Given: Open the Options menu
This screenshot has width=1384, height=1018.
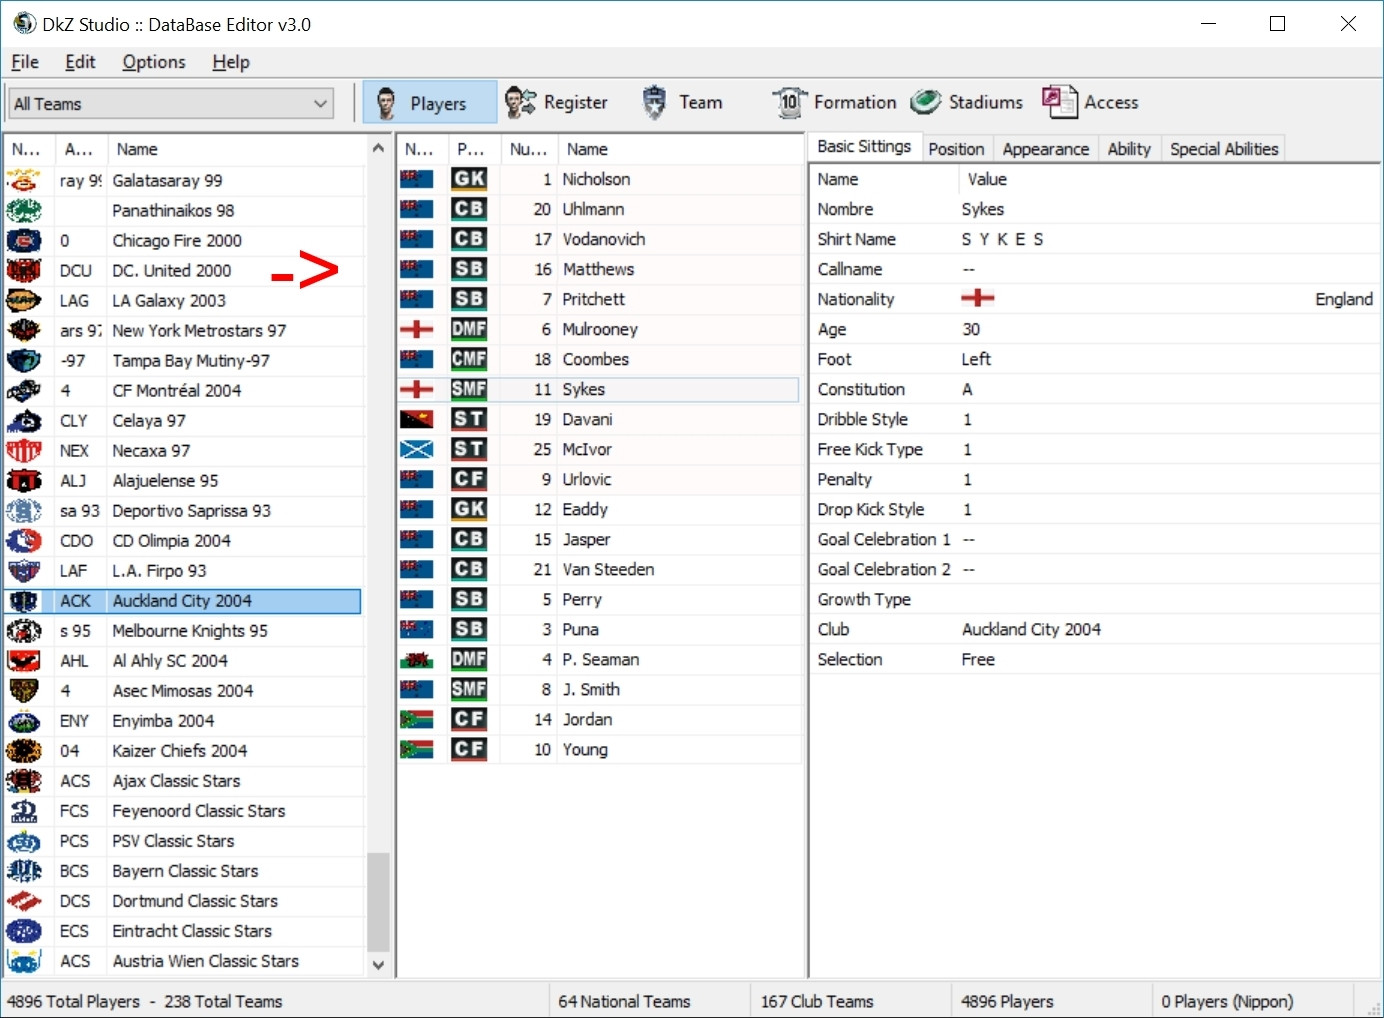Looking at the screenshot, I should (154, 62).
